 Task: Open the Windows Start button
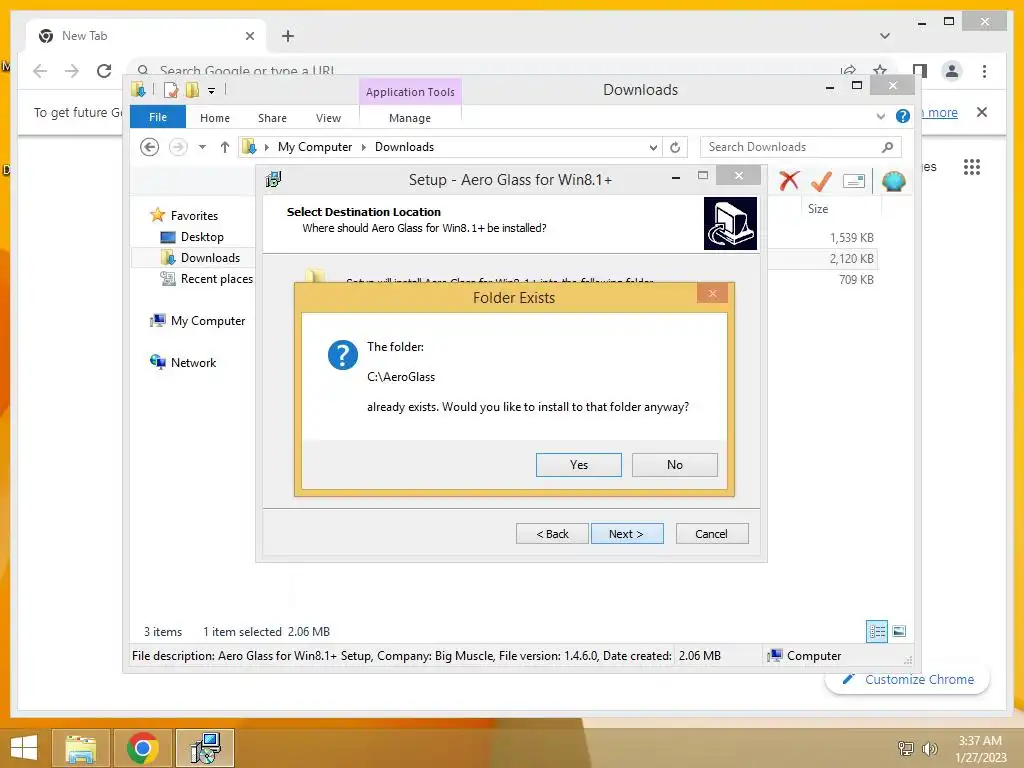coord(24,748)
